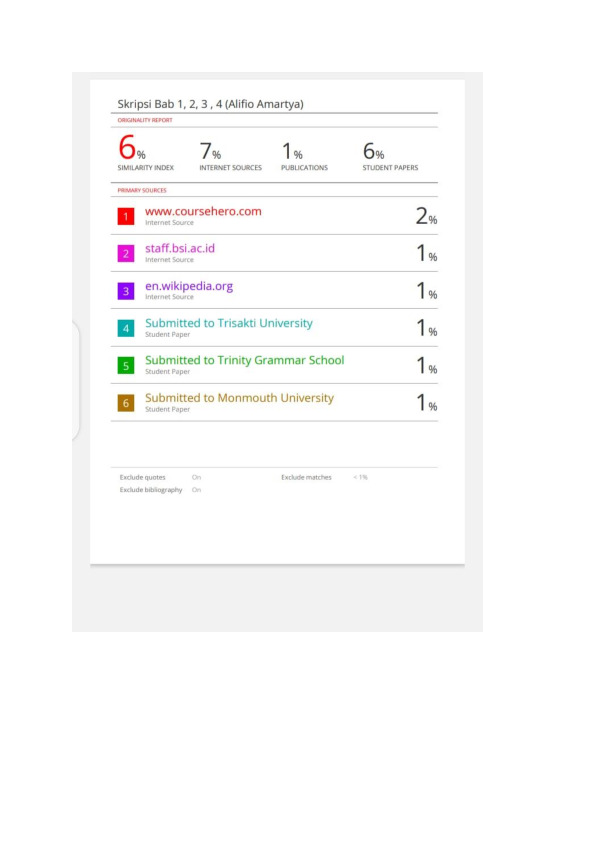Click the 1% publications value
The width and height of the screenshot is (595, 842).
pos(292,151)
